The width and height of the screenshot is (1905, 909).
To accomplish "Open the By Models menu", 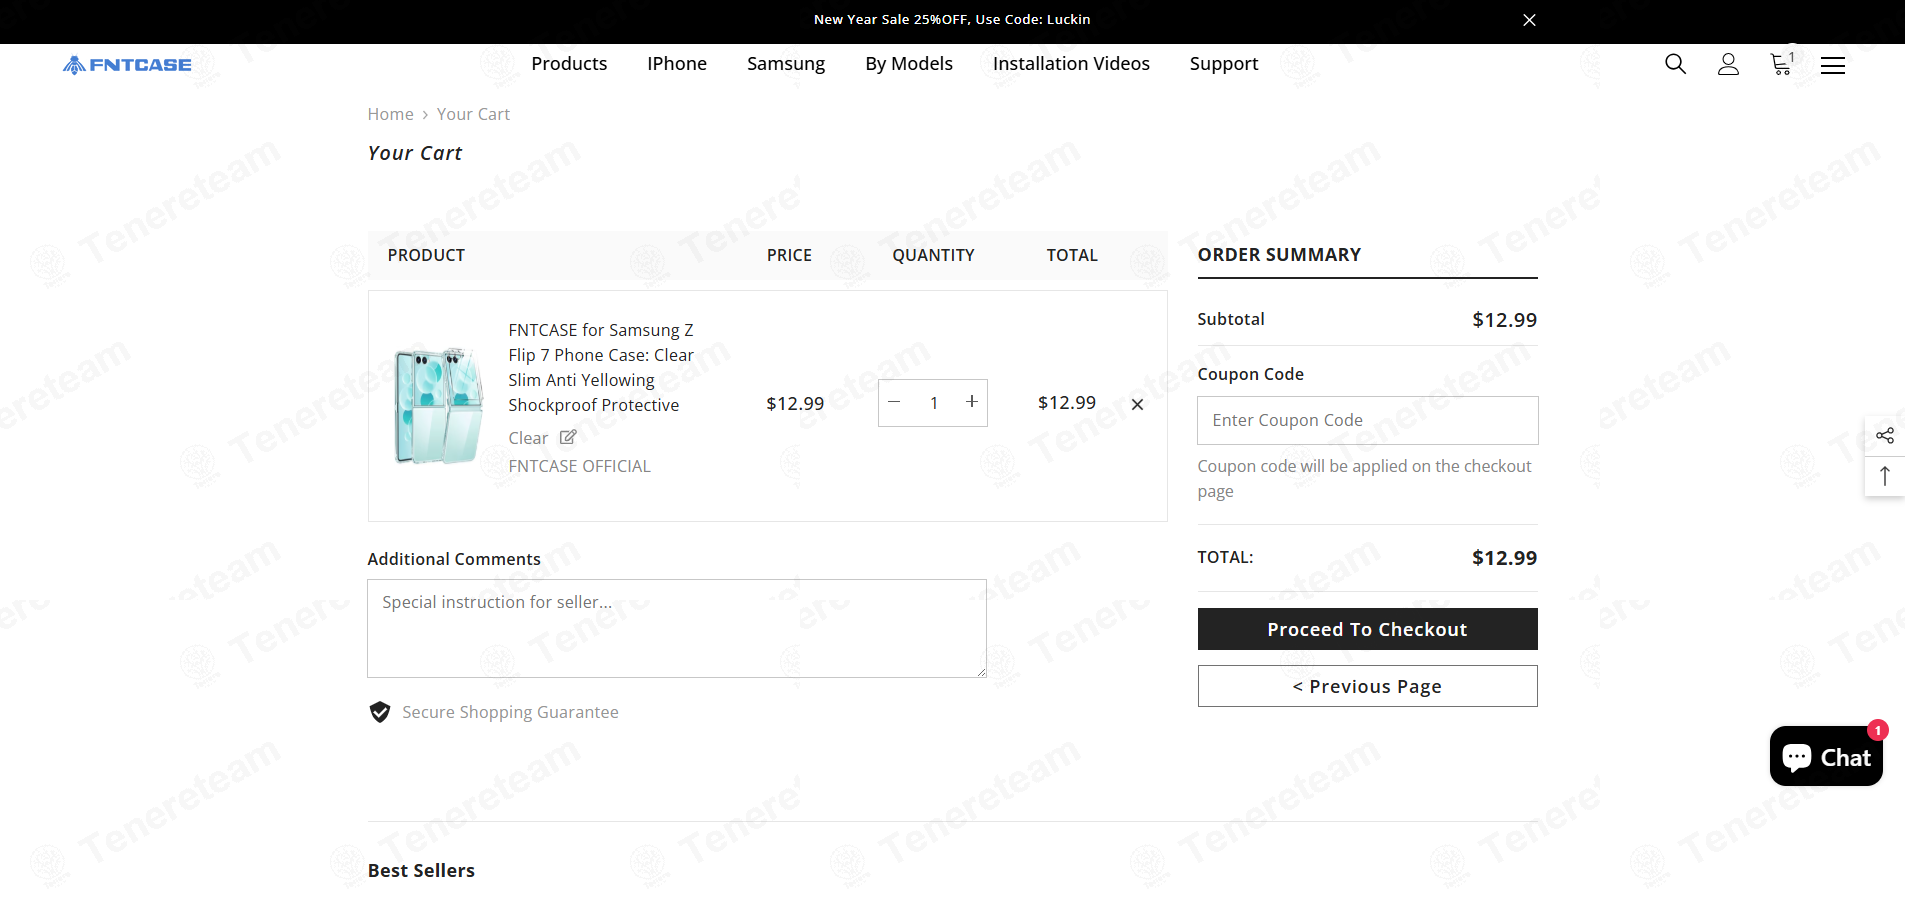I will pos(909,64).
